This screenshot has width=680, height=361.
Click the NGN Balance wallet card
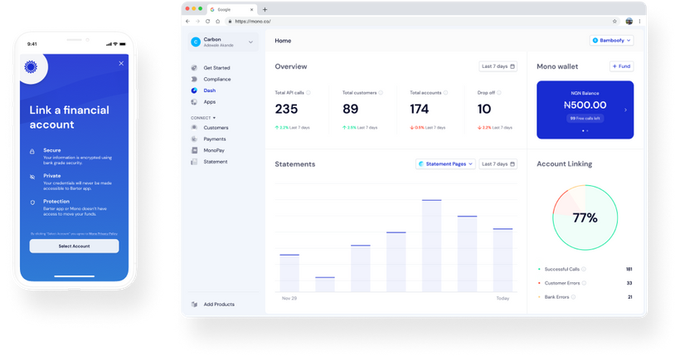pos(585,110)
